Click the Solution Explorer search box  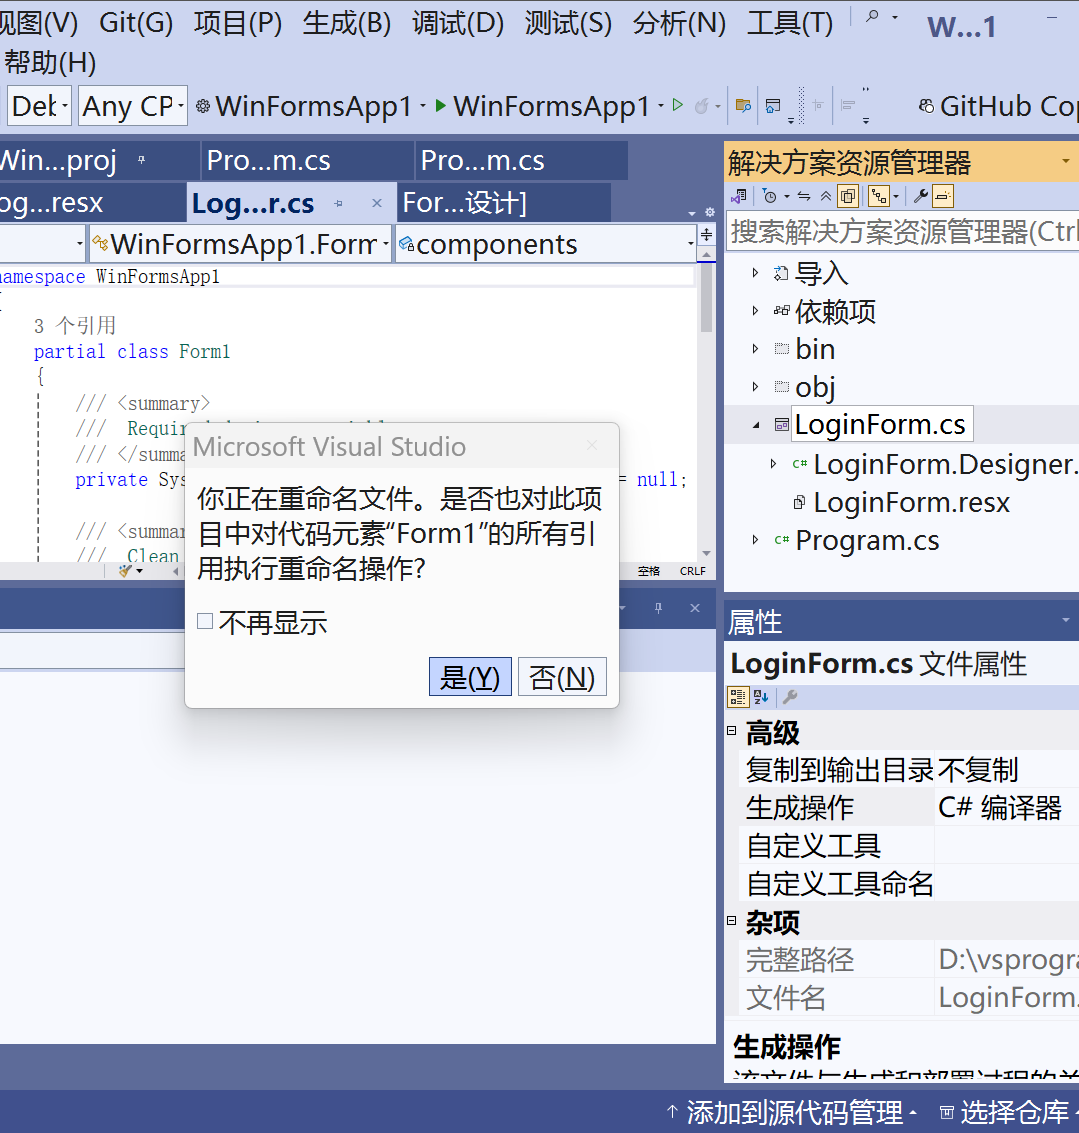(x=900, y=232)
